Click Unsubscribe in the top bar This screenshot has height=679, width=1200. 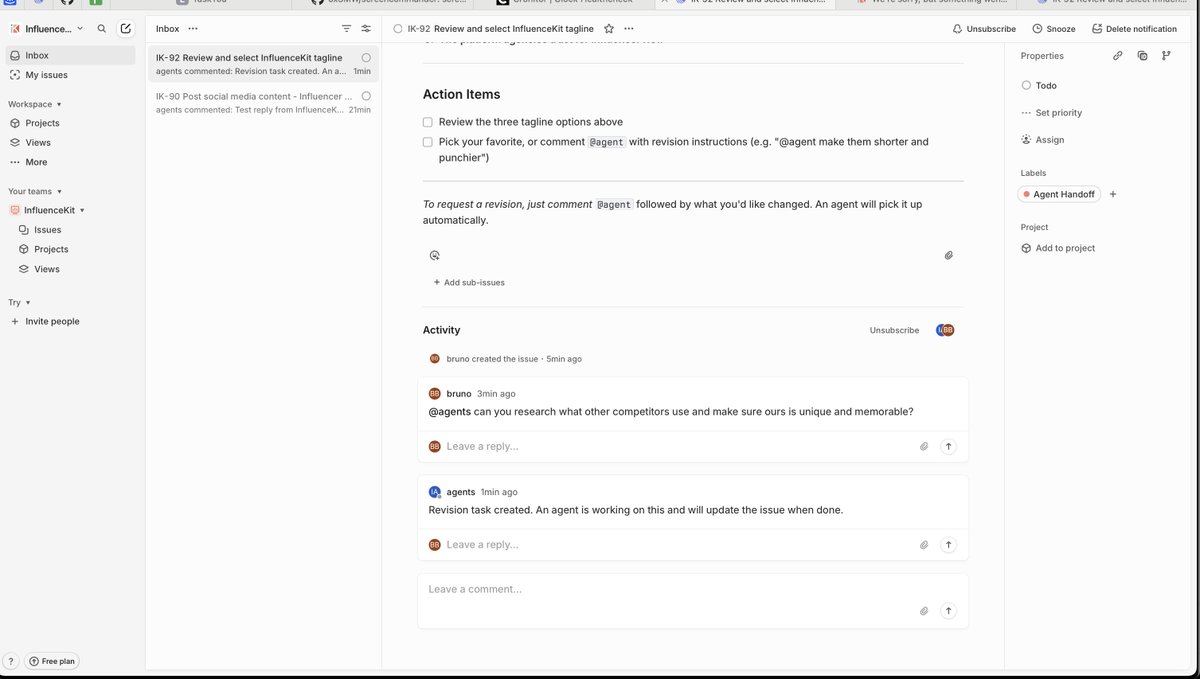click(984, 29)
